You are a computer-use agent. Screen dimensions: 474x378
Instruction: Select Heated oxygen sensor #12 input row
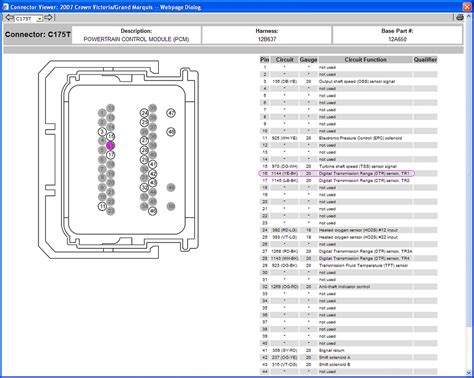click(x=348, y=230)
